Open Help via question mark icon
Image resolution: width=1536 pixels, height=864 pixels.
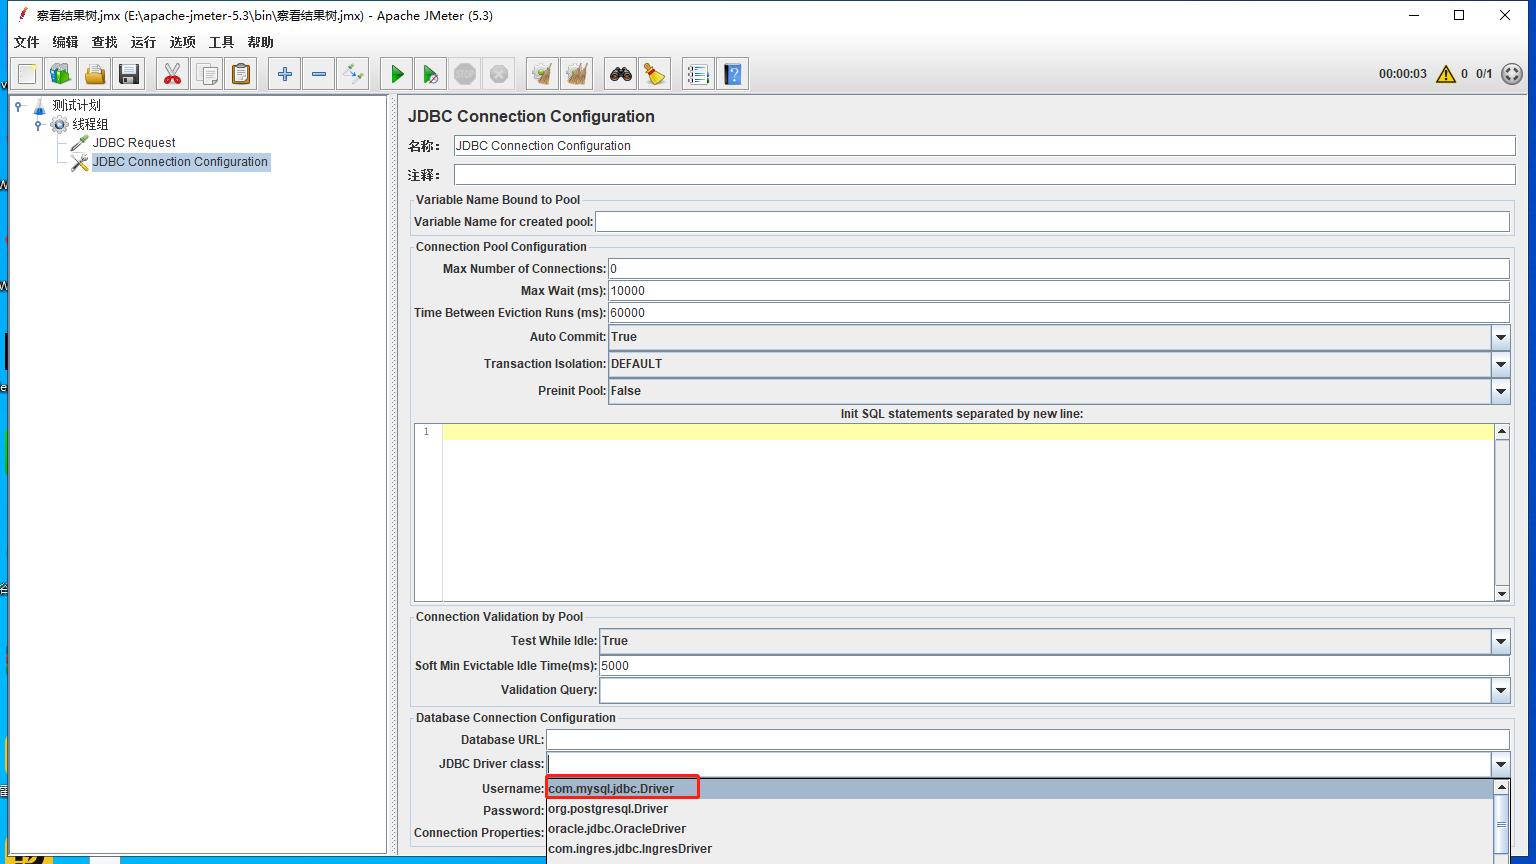(732, 74)
